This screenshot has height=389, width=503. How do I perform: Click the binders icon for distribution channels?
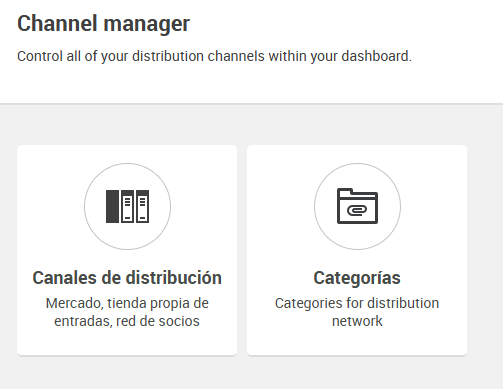127,206
